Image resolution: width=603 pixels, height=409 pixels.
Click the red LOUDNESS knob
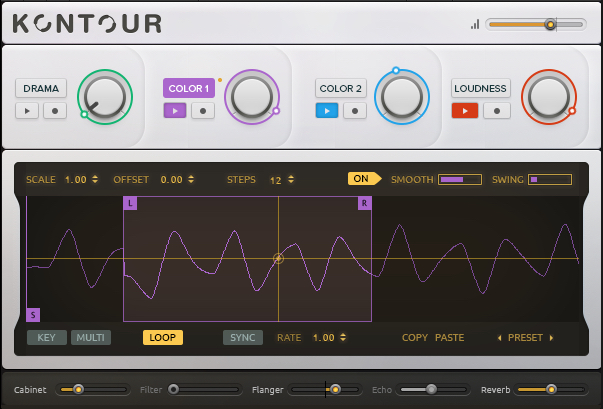(549, 97)
